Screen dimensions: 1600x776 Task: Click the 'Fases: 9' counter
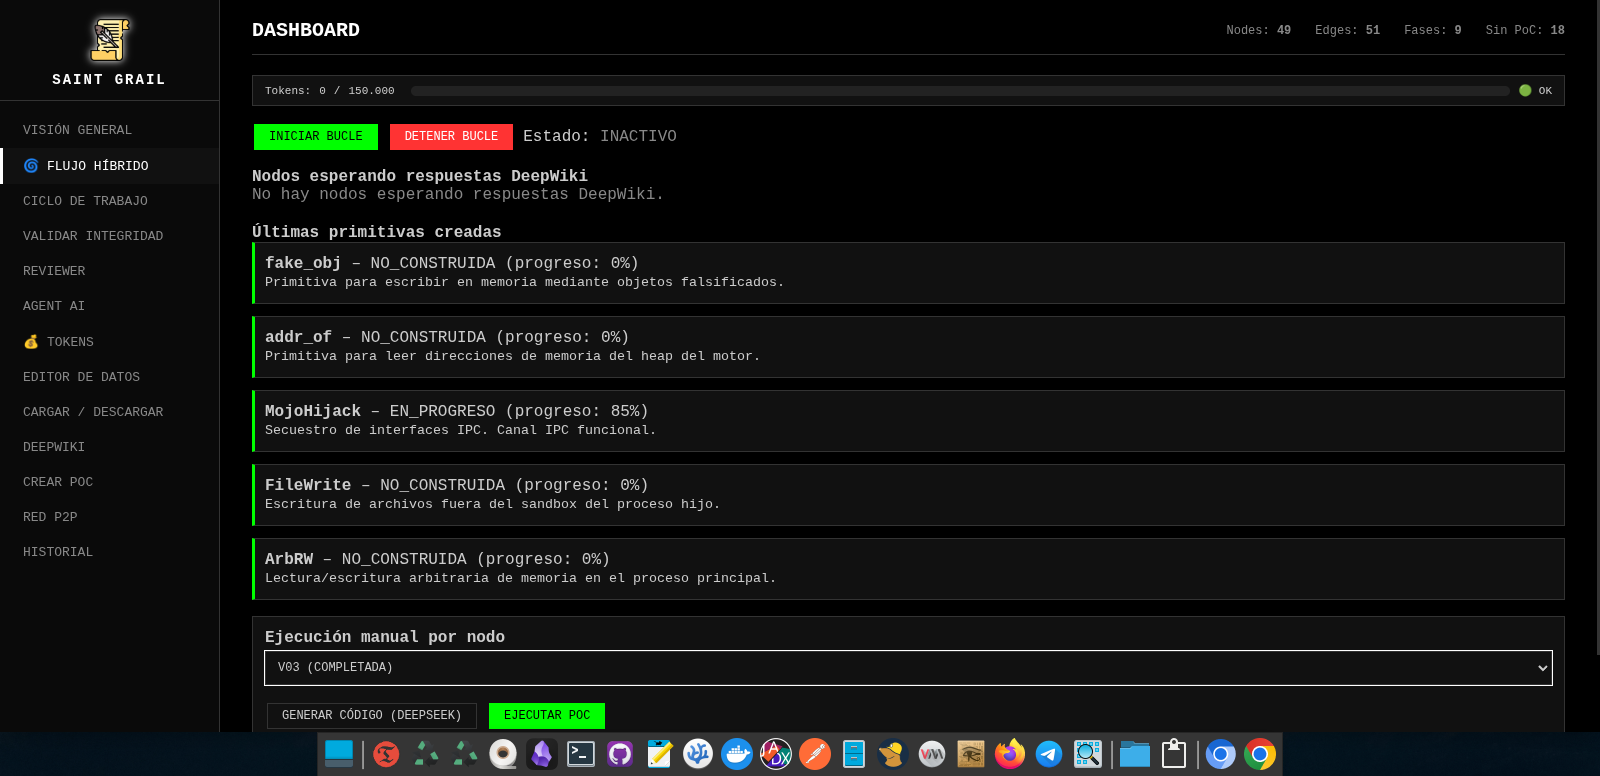(x=1432, y=31)
